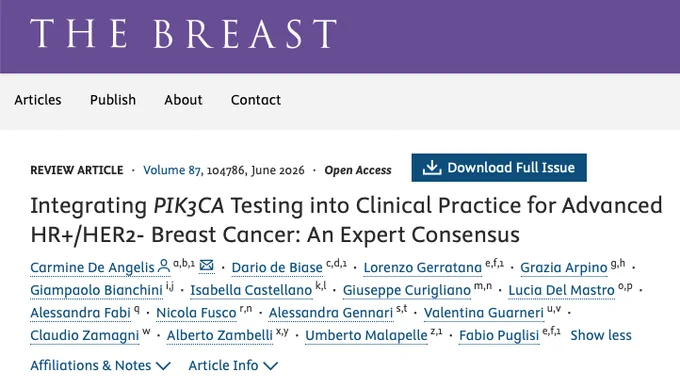The image size is (680, 388).
Task: Click THE BREAST journal logo
Action: coord(183,33)
